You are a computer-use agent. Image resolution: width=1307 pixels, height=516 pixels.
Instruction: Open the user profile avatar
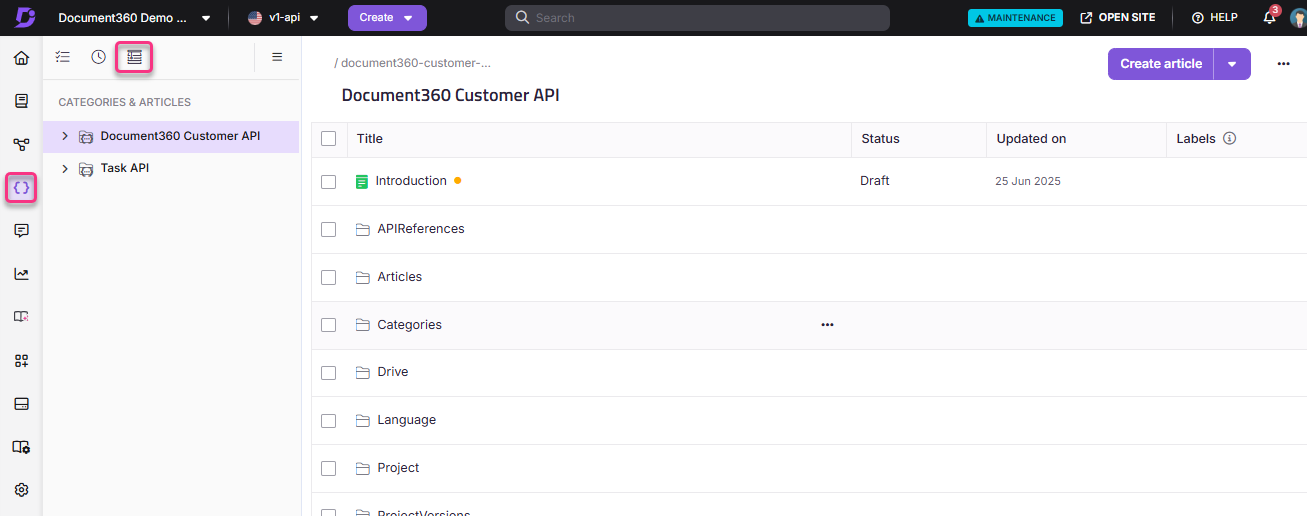point(1298,18)
